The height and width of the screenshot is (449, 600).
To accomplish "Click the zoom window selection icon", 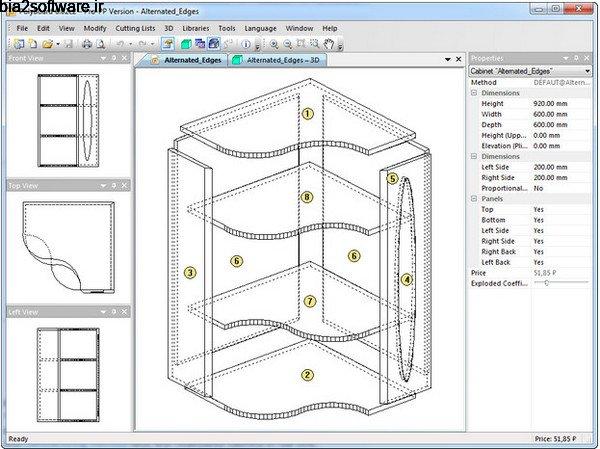I will (315, 44).
